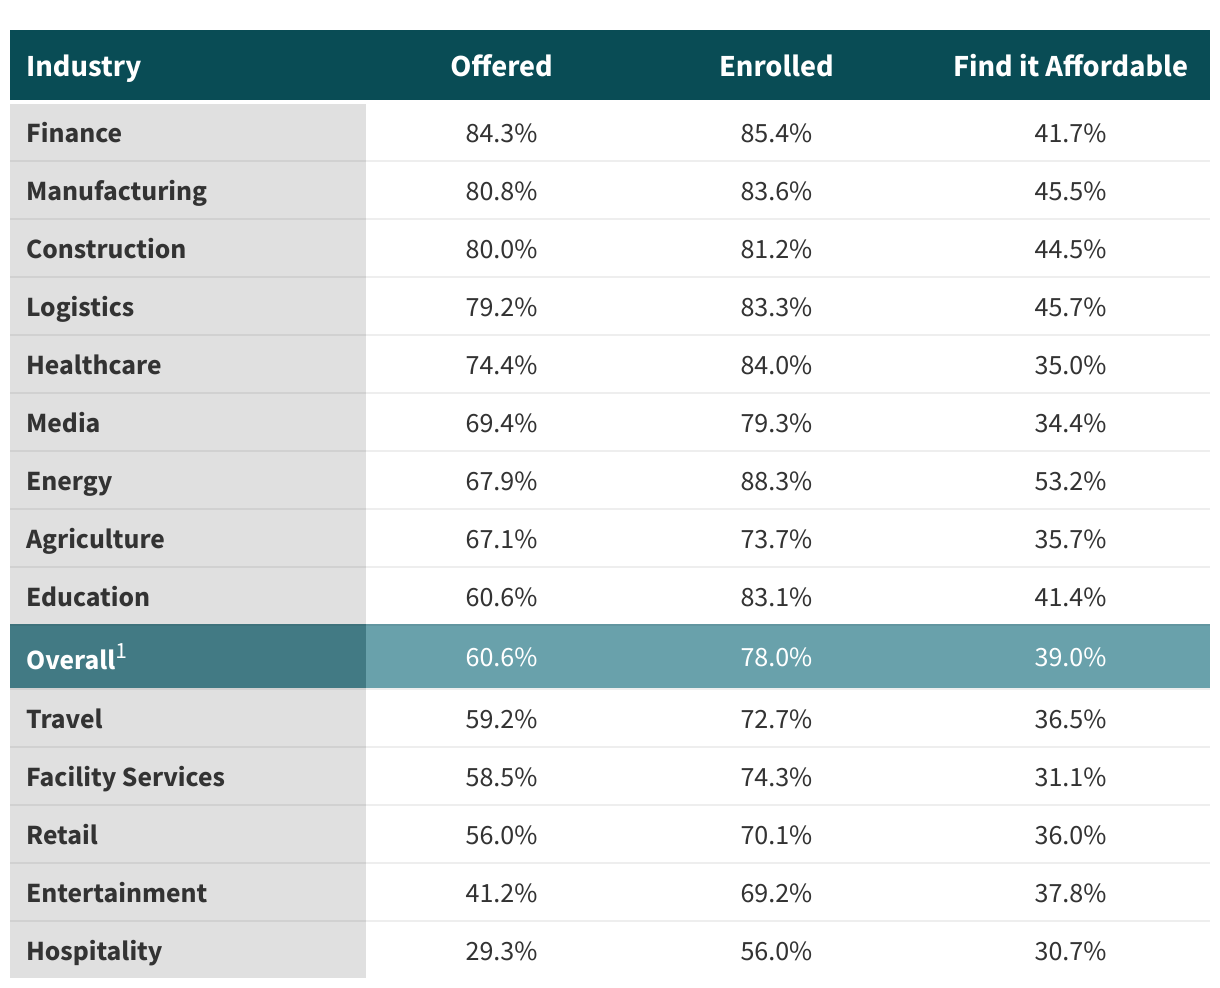Select the Facility Services row label
1220x988 pixels.
125,777
